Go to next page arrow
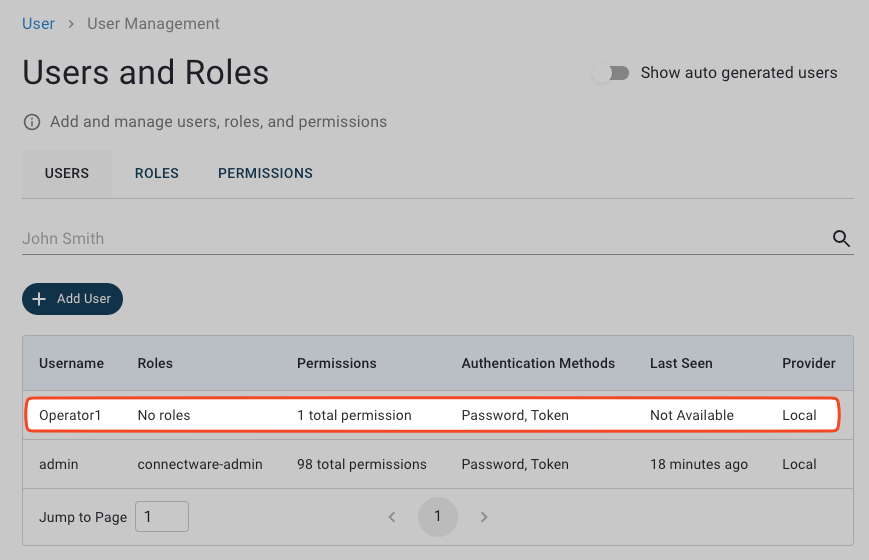869x560 pixels. click(484, 517)
